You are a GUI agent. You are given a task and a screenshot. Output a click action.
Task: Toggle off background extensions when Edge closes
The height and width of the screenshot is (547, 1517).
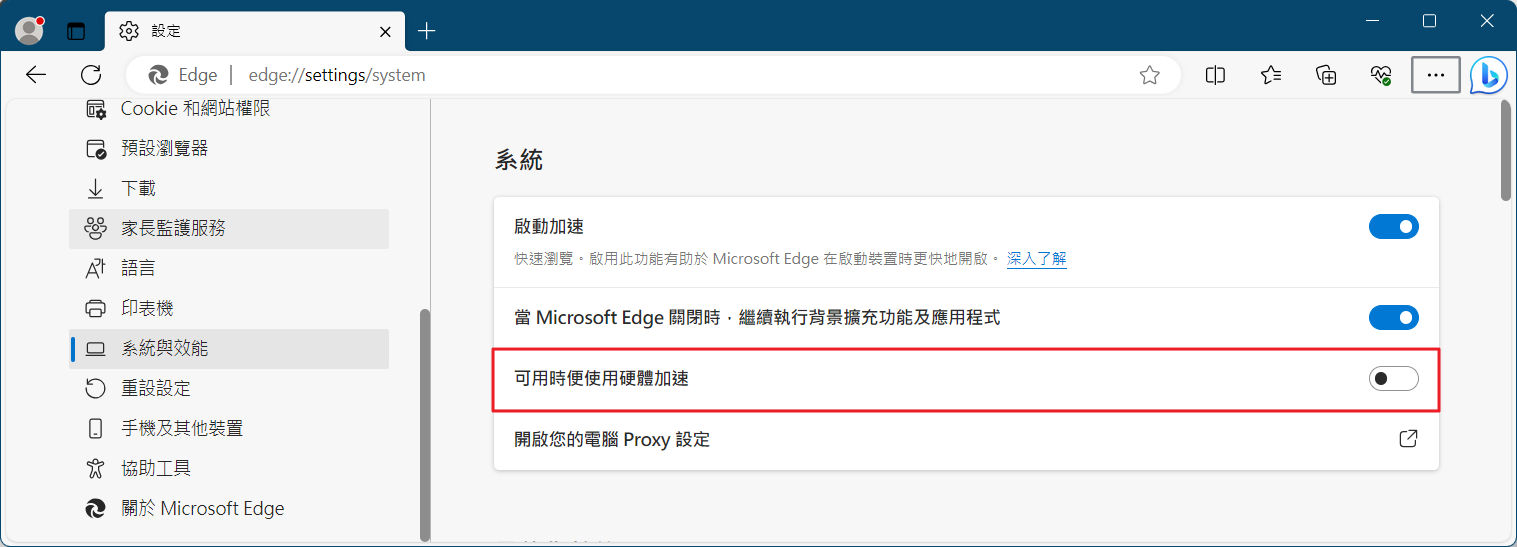pos(1393,318)
